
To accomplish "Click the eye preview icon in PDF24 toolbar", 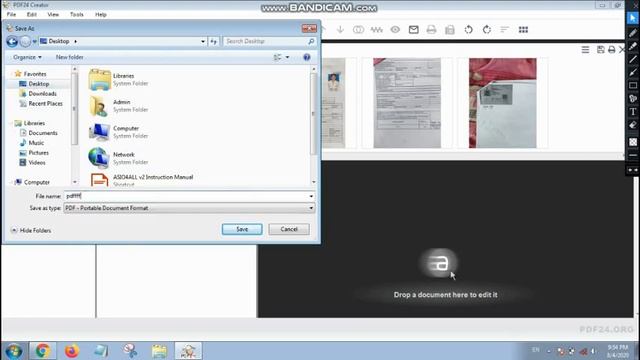I will (395, 29).
